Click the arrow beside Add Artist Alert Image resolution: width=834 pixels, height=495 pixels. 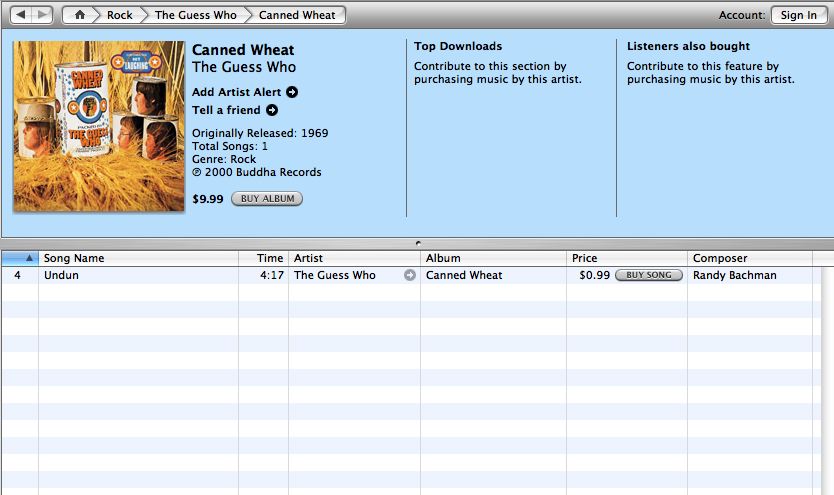[292, 92]
